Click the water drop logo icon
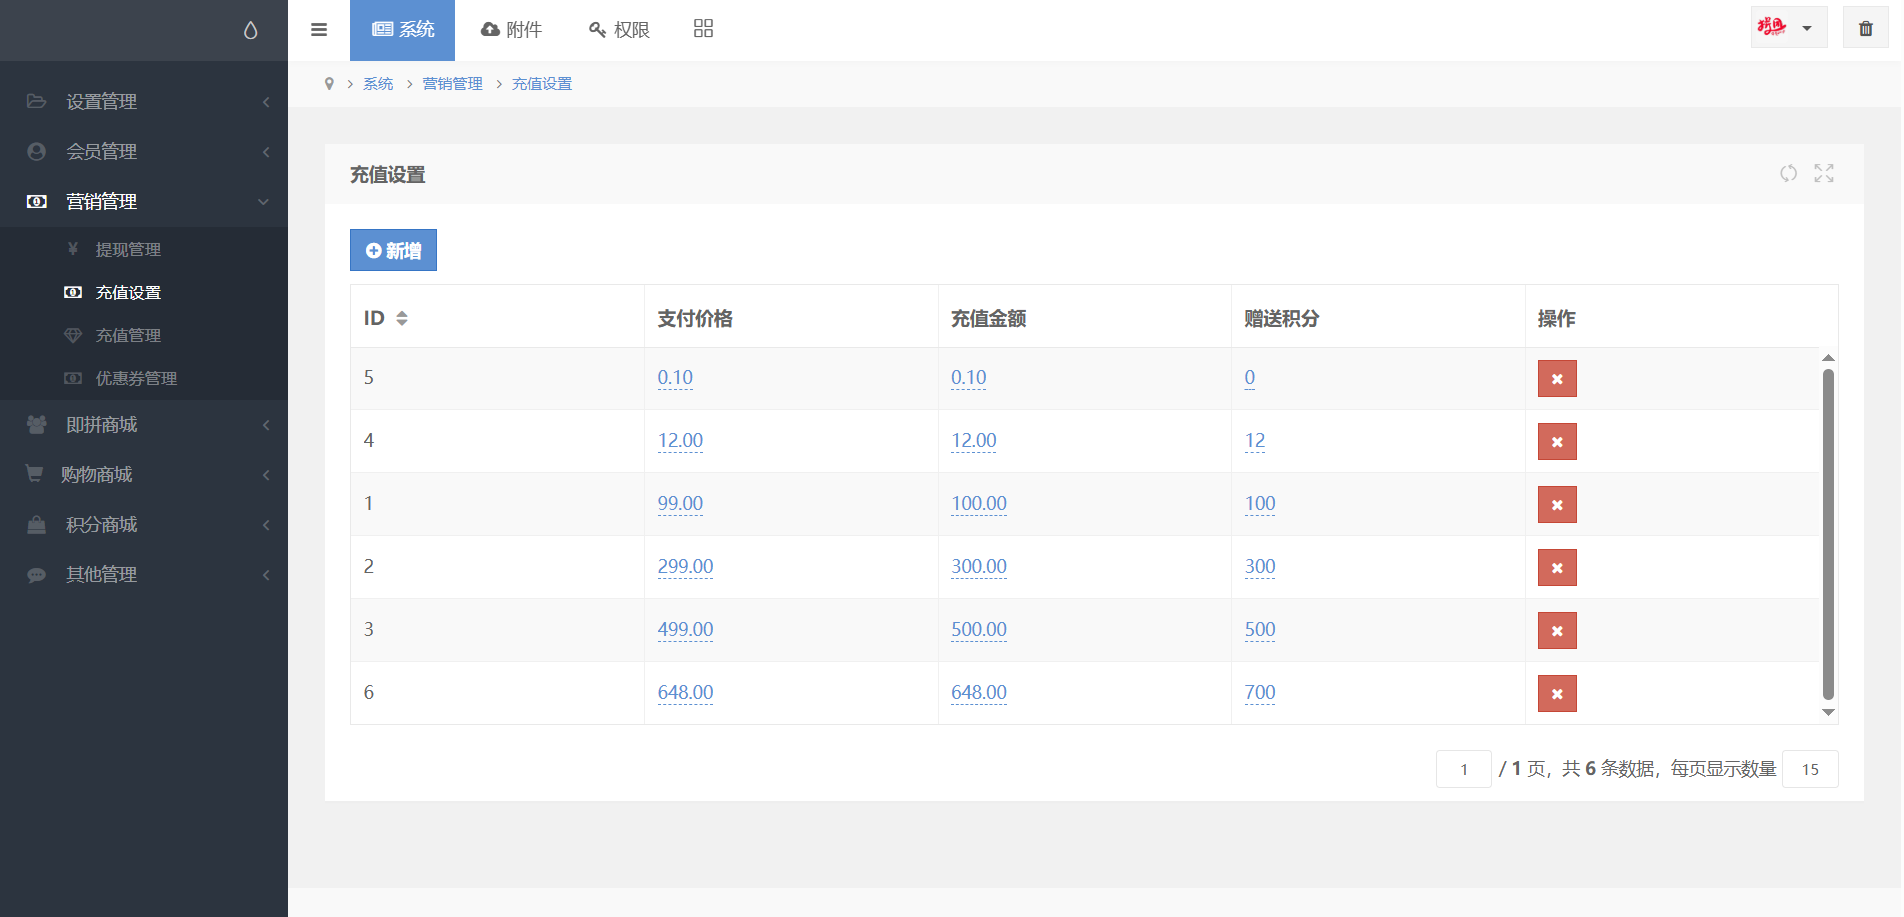The image size is (1904, 917). tap(250, 31)
